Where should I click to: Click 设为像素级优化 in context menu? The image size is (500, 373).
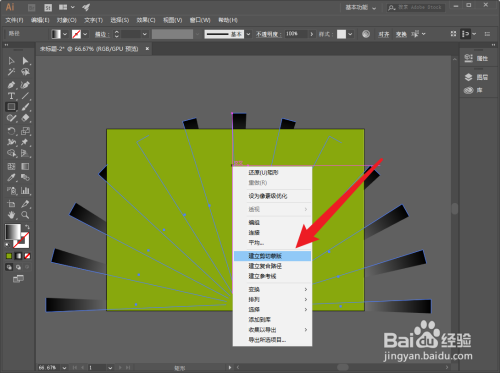272,196
